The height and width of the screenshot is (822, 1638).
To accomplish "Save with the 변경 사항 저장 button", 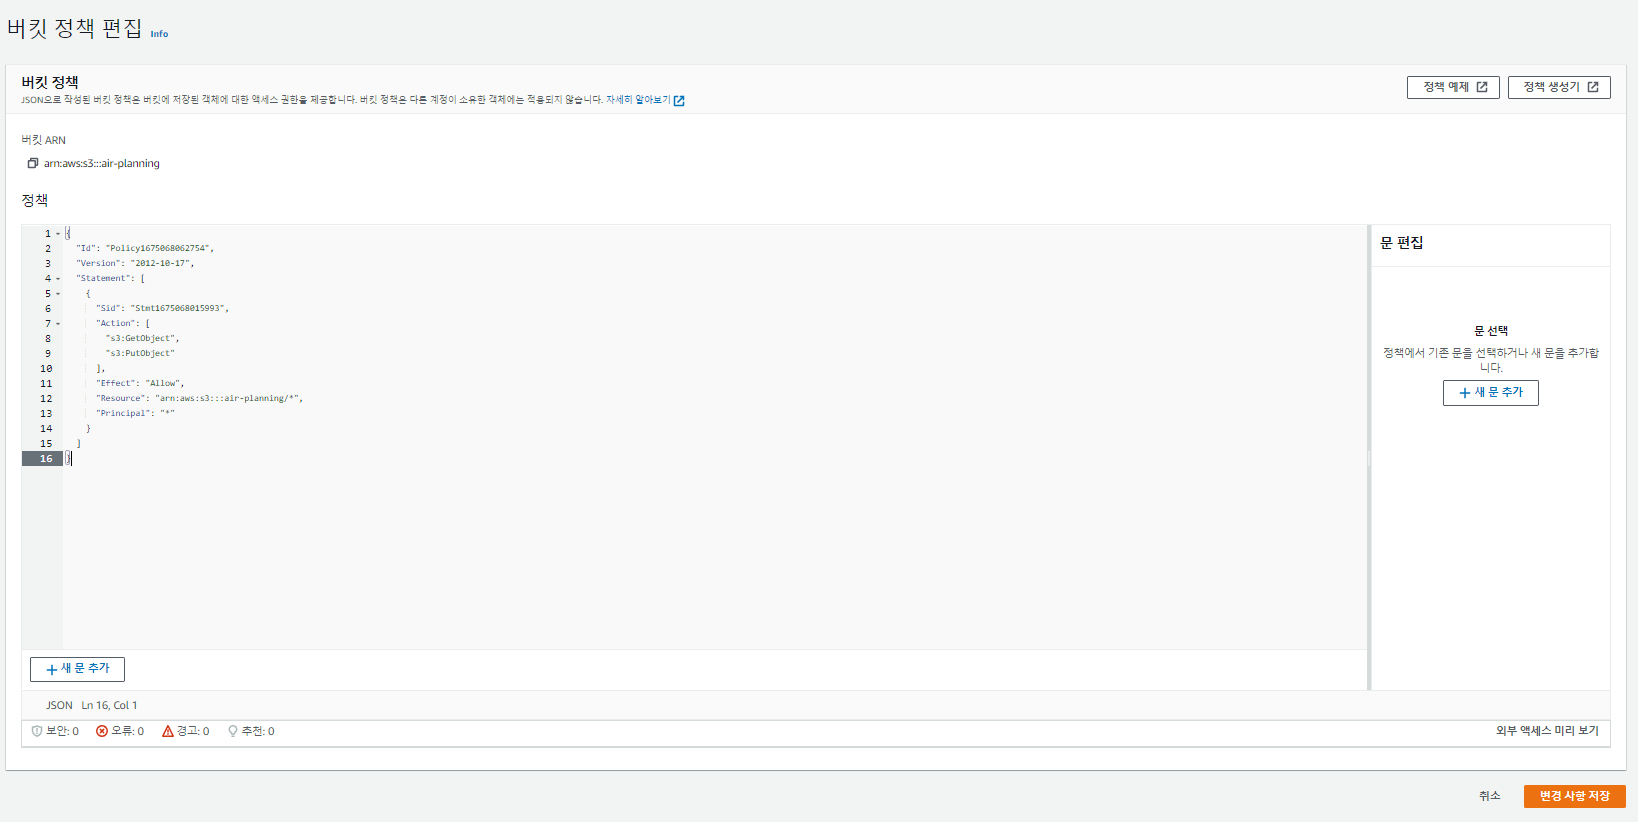I will click(1575, 796).
